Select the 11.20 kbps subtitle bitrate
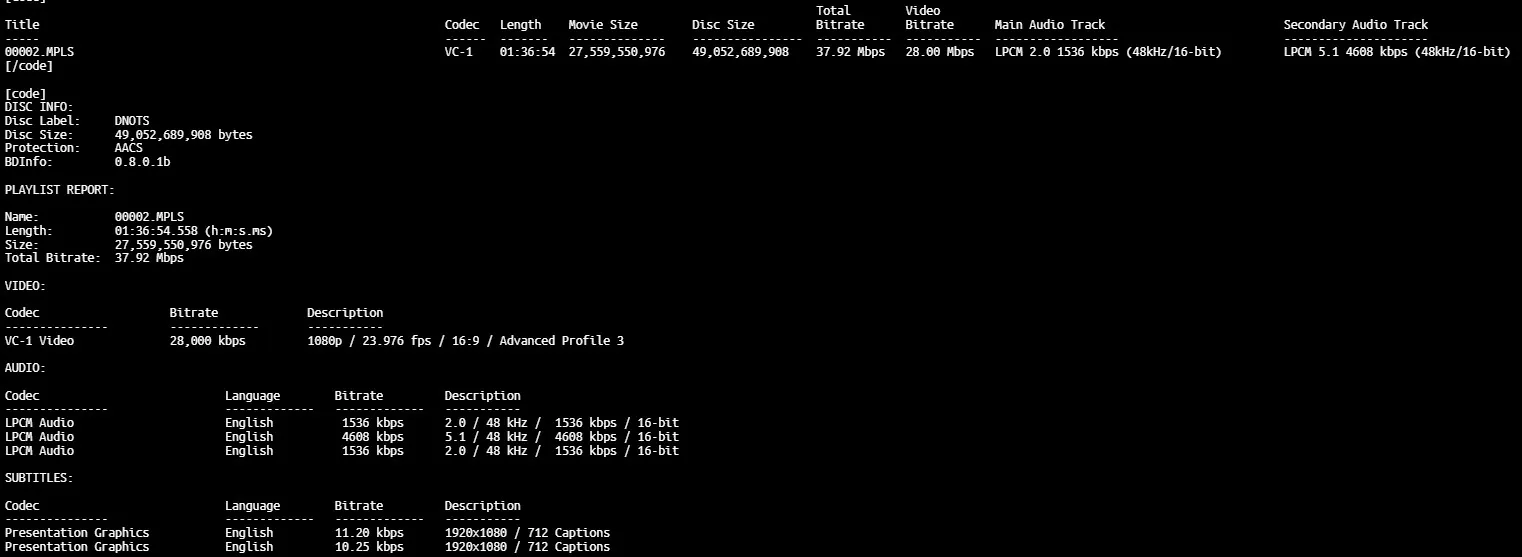 [x=369, y=533]
